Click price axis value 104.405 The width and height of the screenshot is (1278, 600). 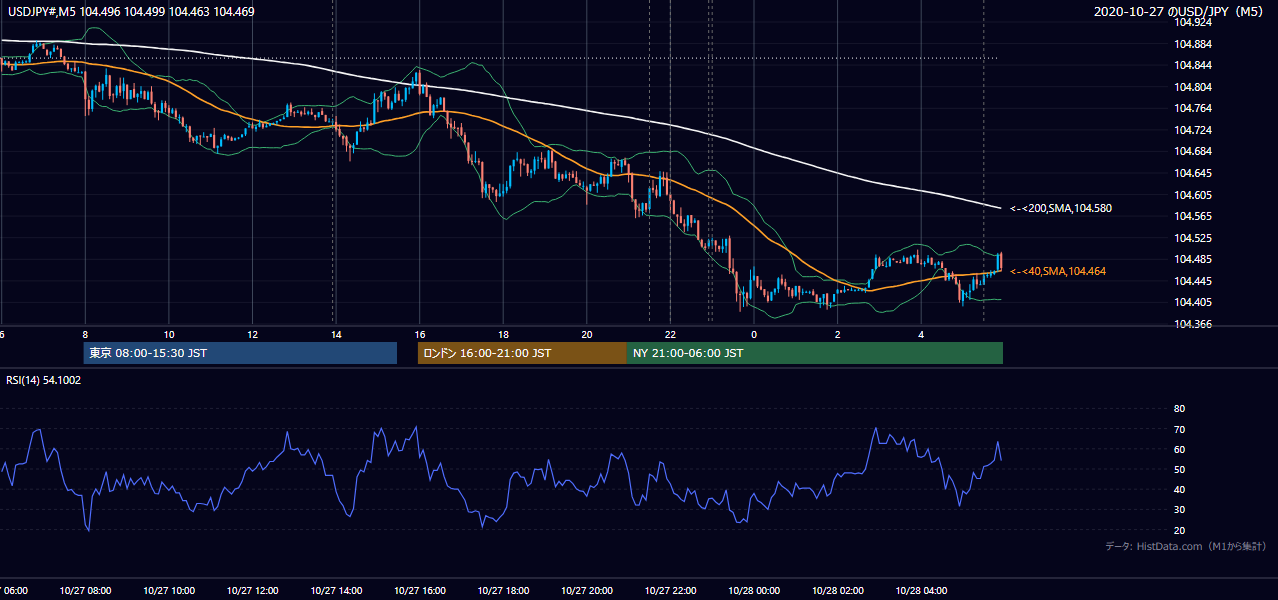1192,302
